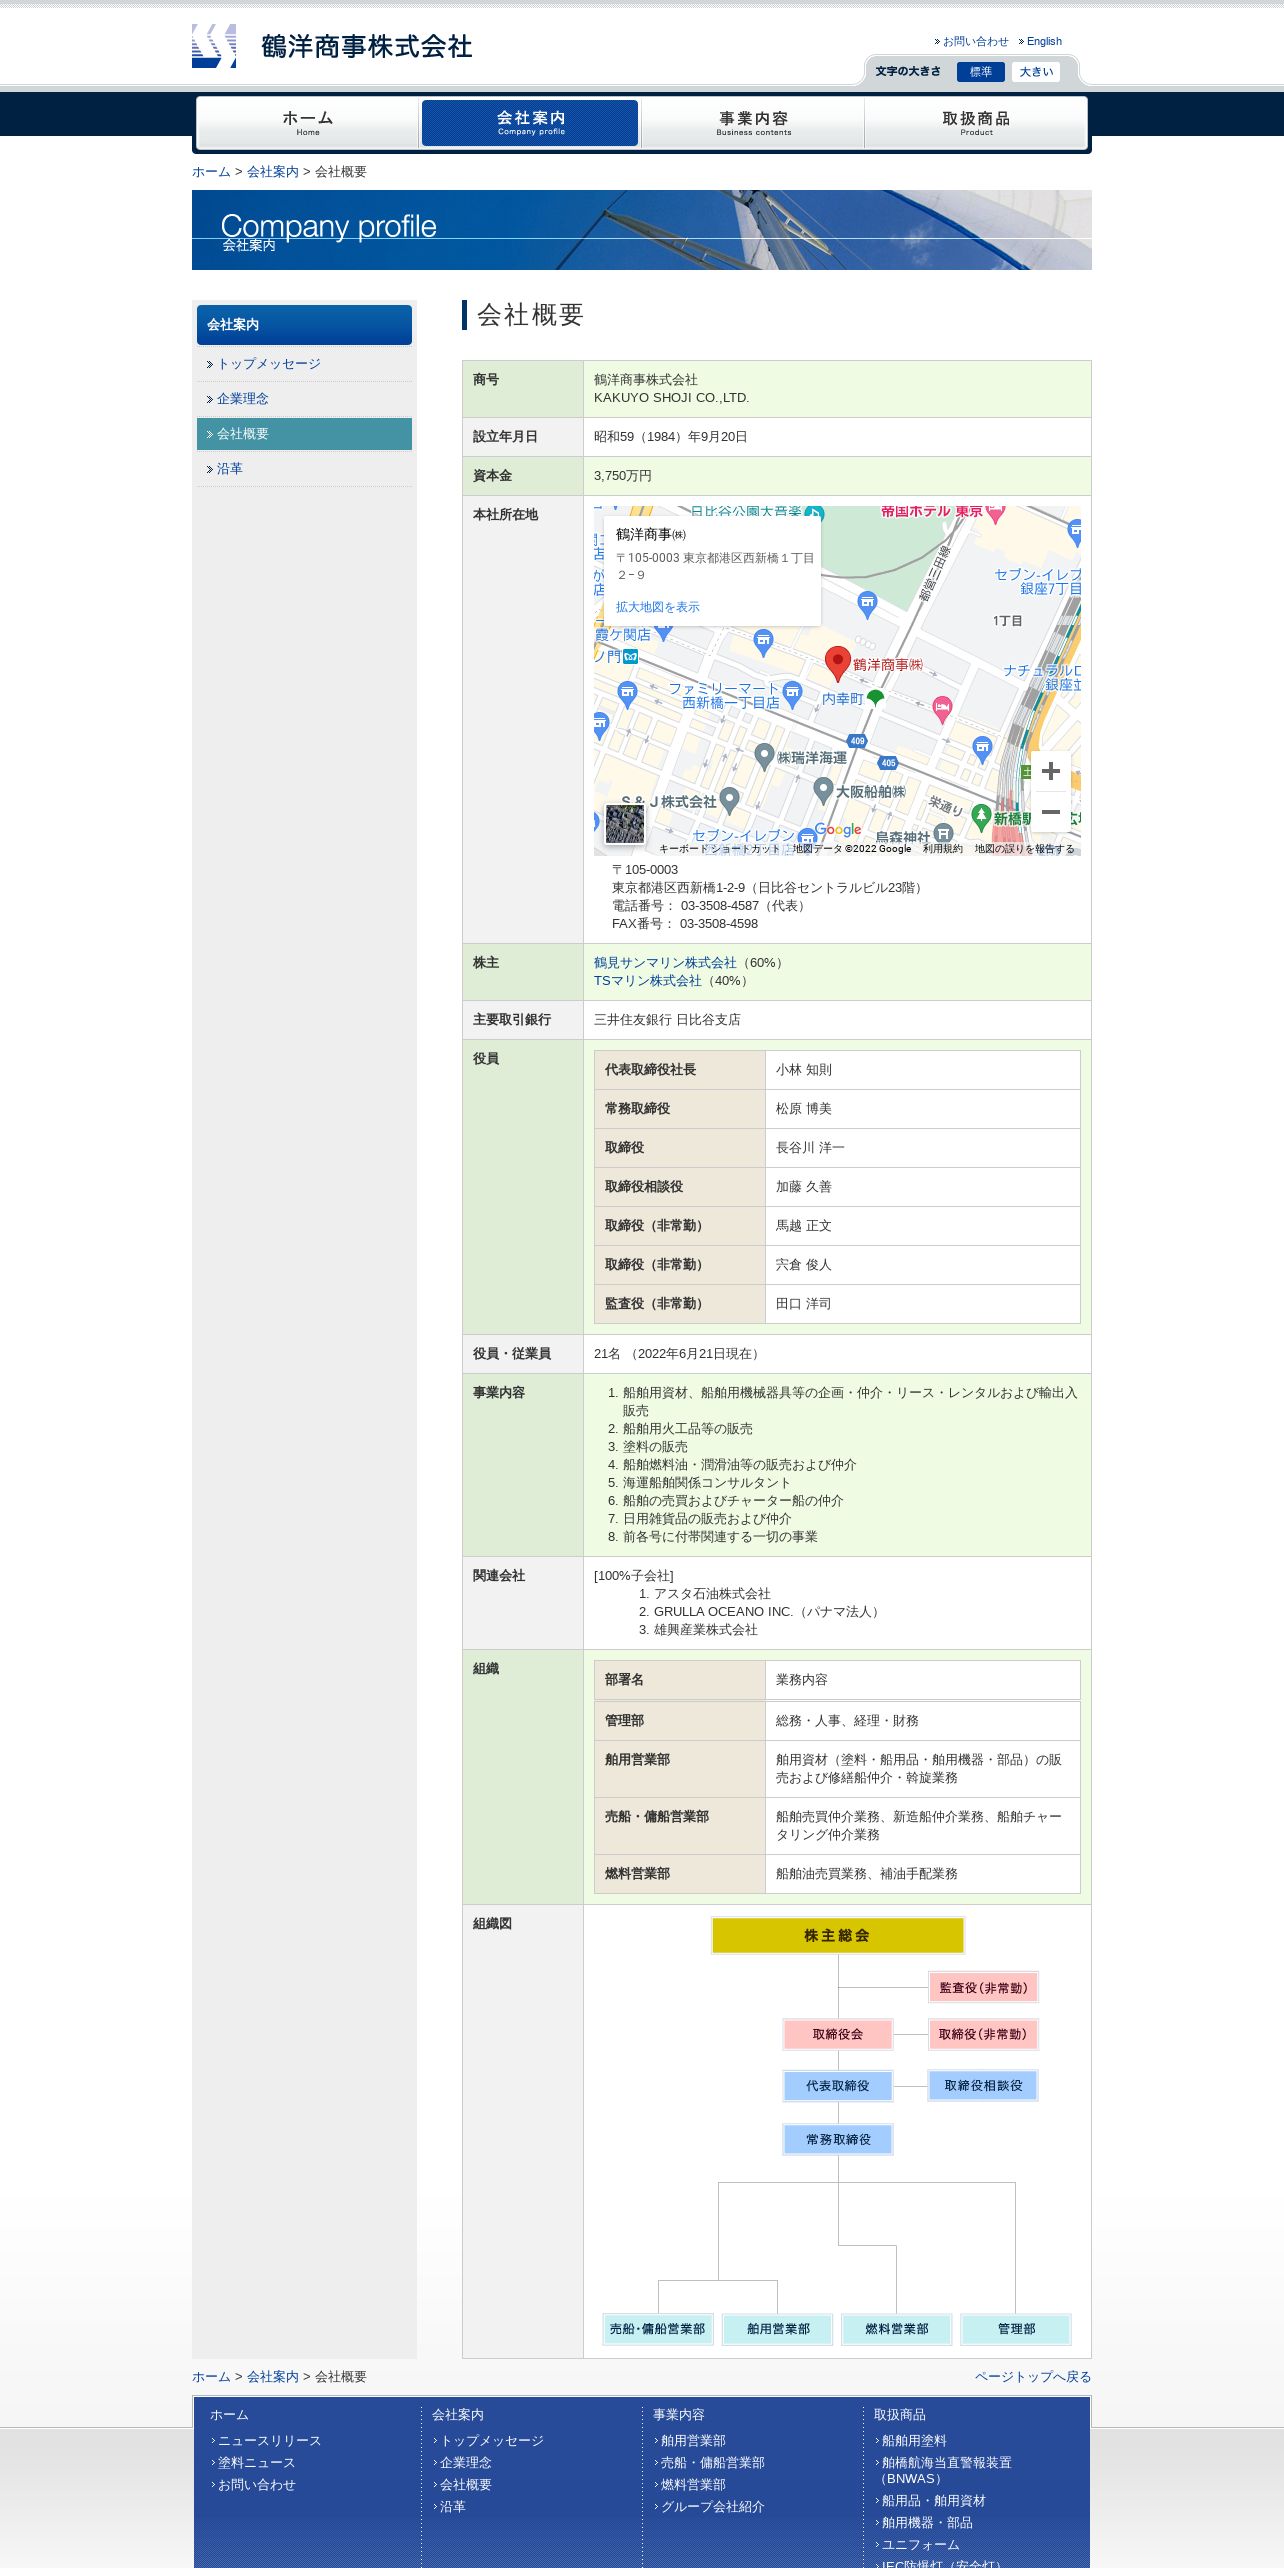Zoom in on the Google map
This screenshot has width=1284, height=2568.
(1050, 771)
